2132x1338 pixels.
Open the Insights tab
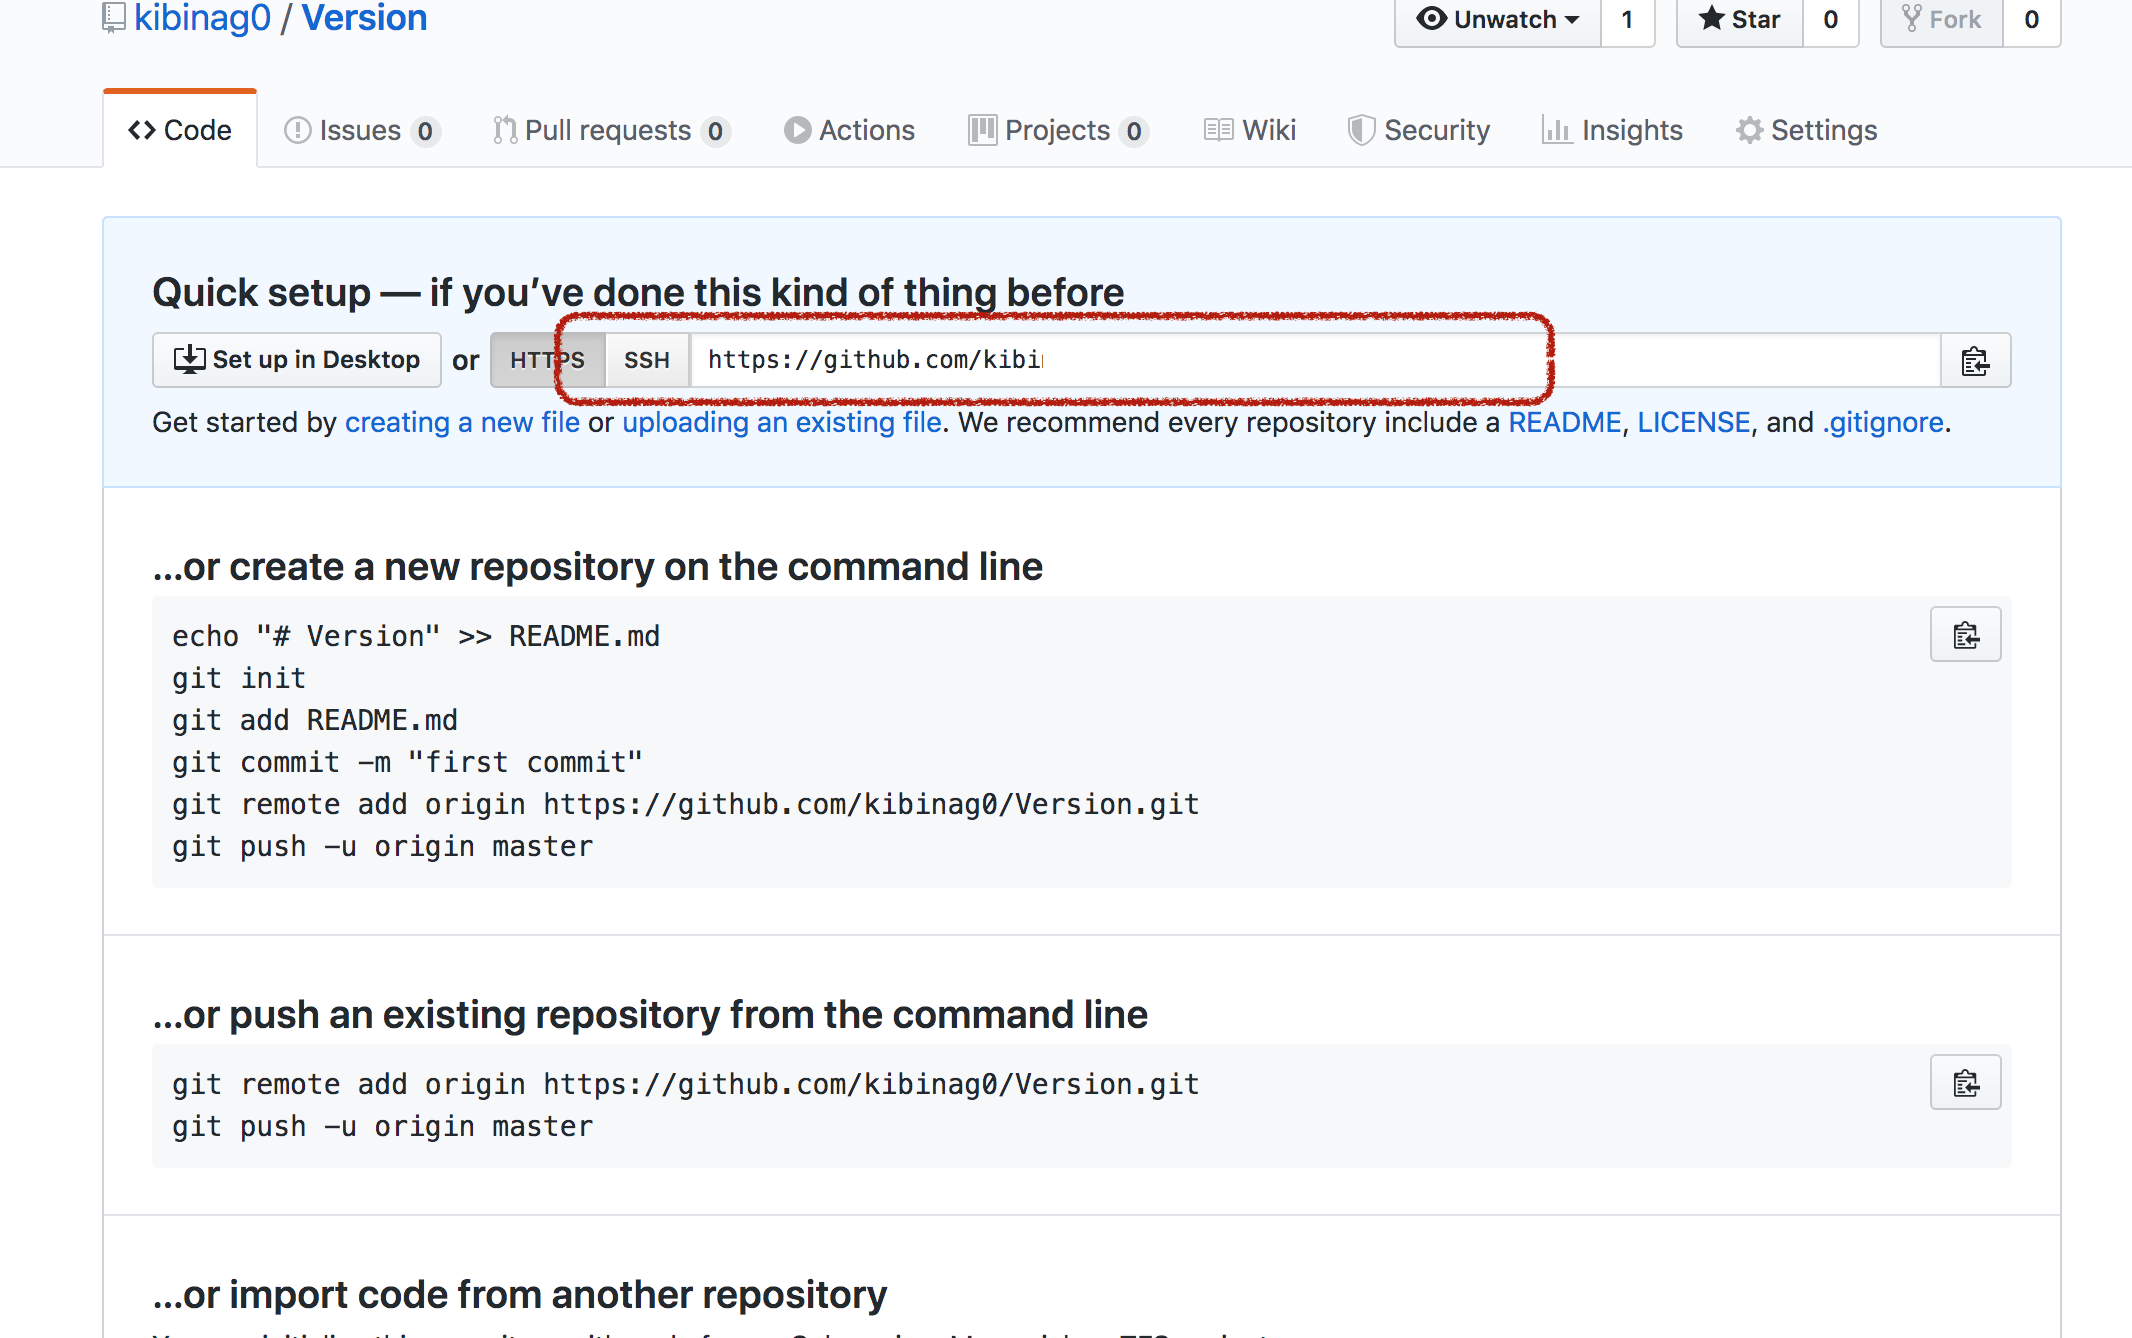pyautogui.click(x=1612, y=130)
